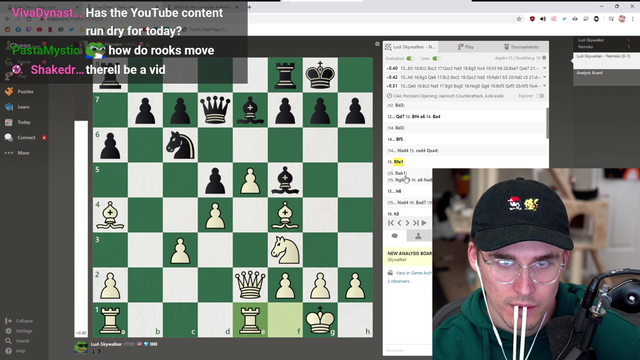Click Lud-Skywalker username below the board
The image size is (640, 360).
[106, 344]
